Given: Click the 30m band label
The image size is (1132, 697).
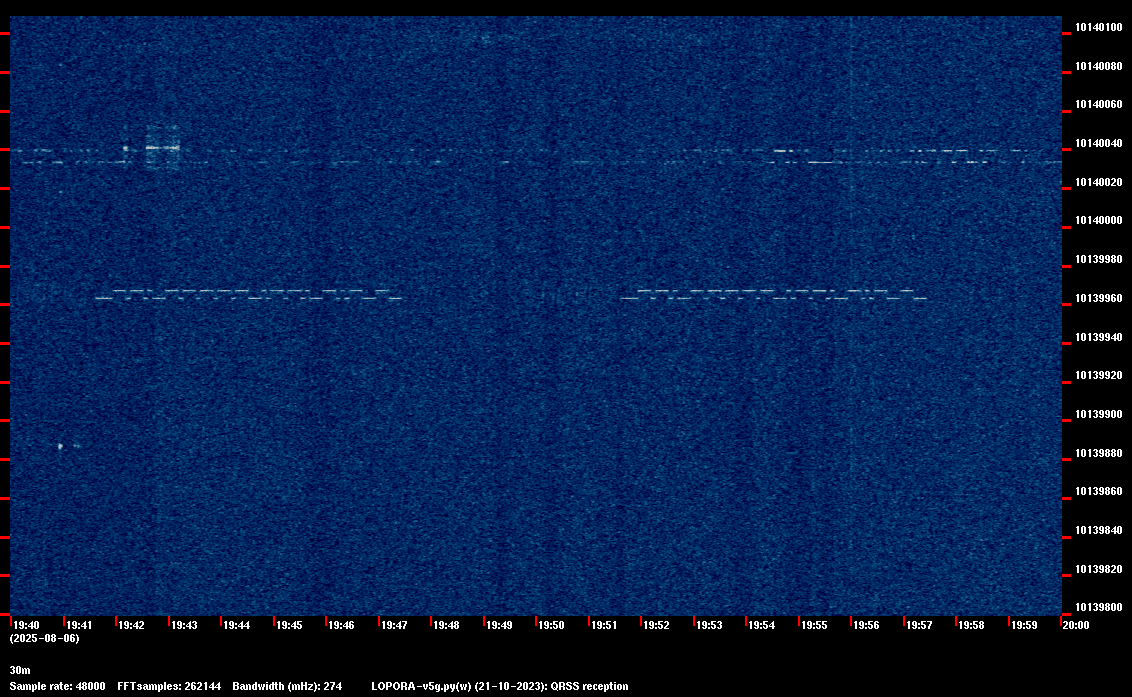Looking at the screenshot, I should pyautogui.click(x=20, y=670).
